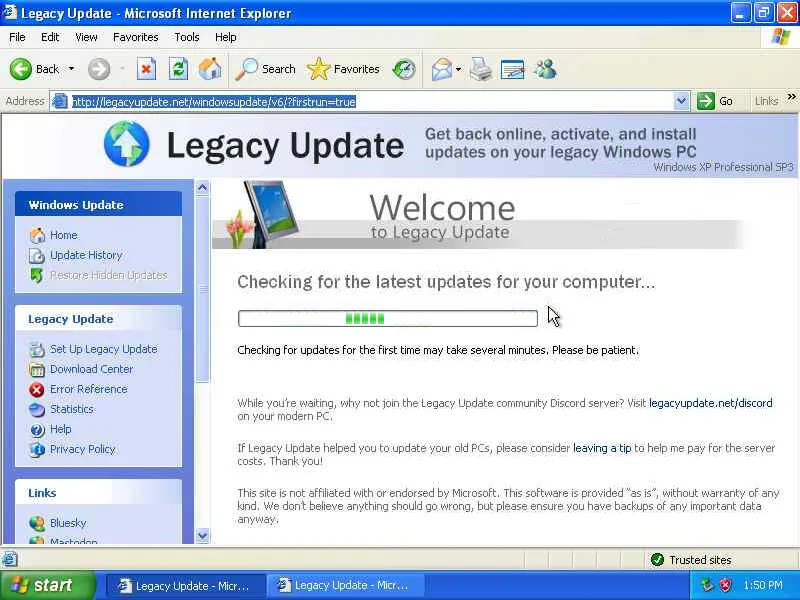
Task: Expand the Links toolbar chevron
Action: pos(791,97)
